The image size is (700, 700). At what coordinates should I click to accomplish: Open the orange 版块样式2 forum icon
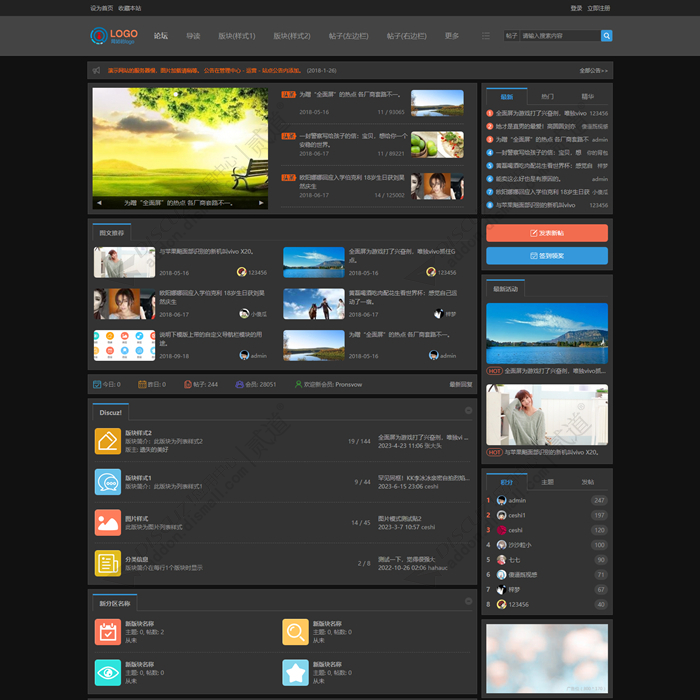click(x=108, y=441)
